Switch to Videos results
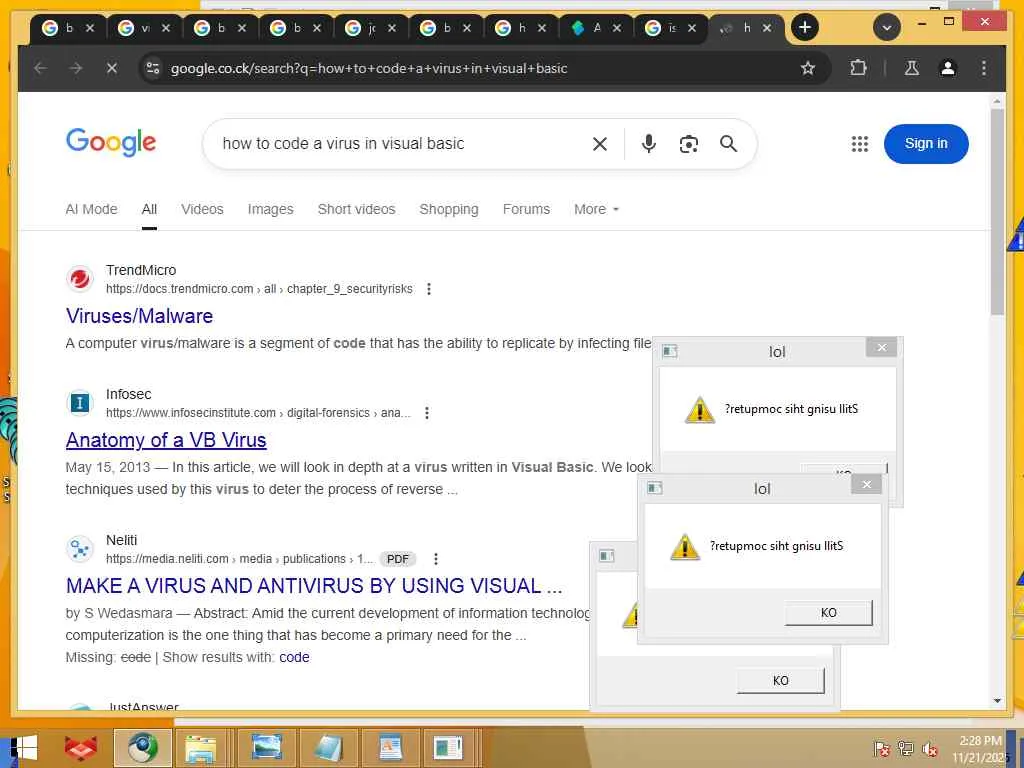Screen dimensions: 1024x768 202,209
